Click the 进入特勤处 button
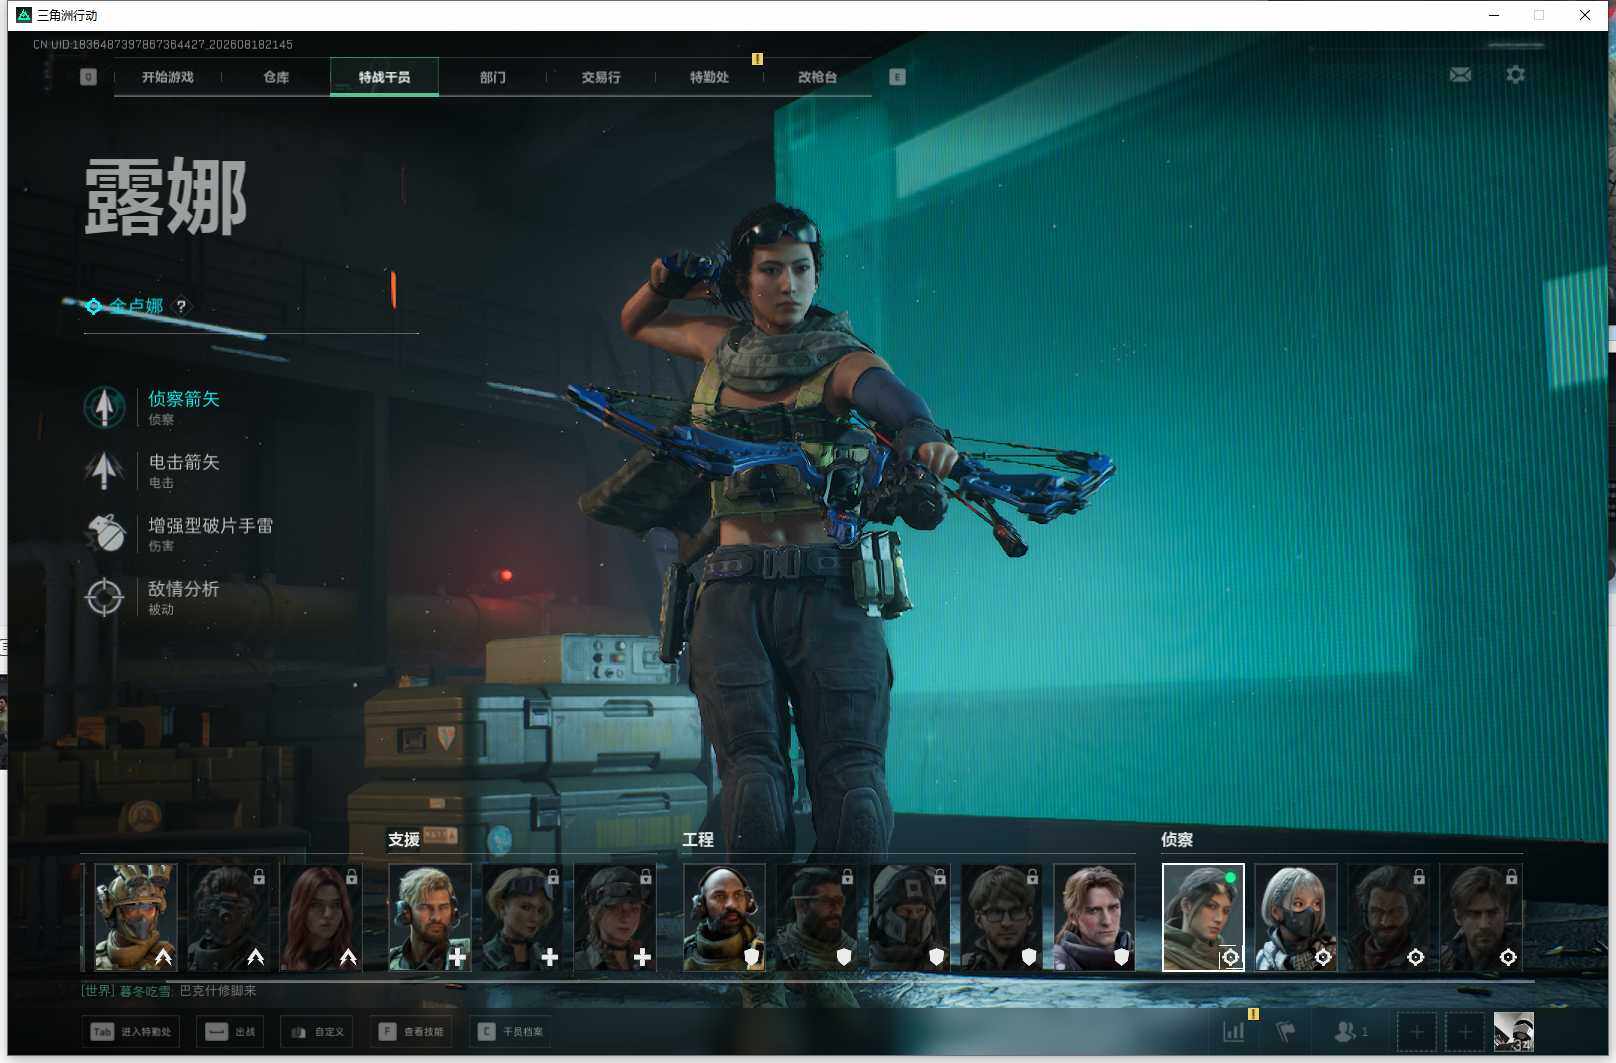1616x1063 pixels. pyautogui.click(x=131, y=1031)
